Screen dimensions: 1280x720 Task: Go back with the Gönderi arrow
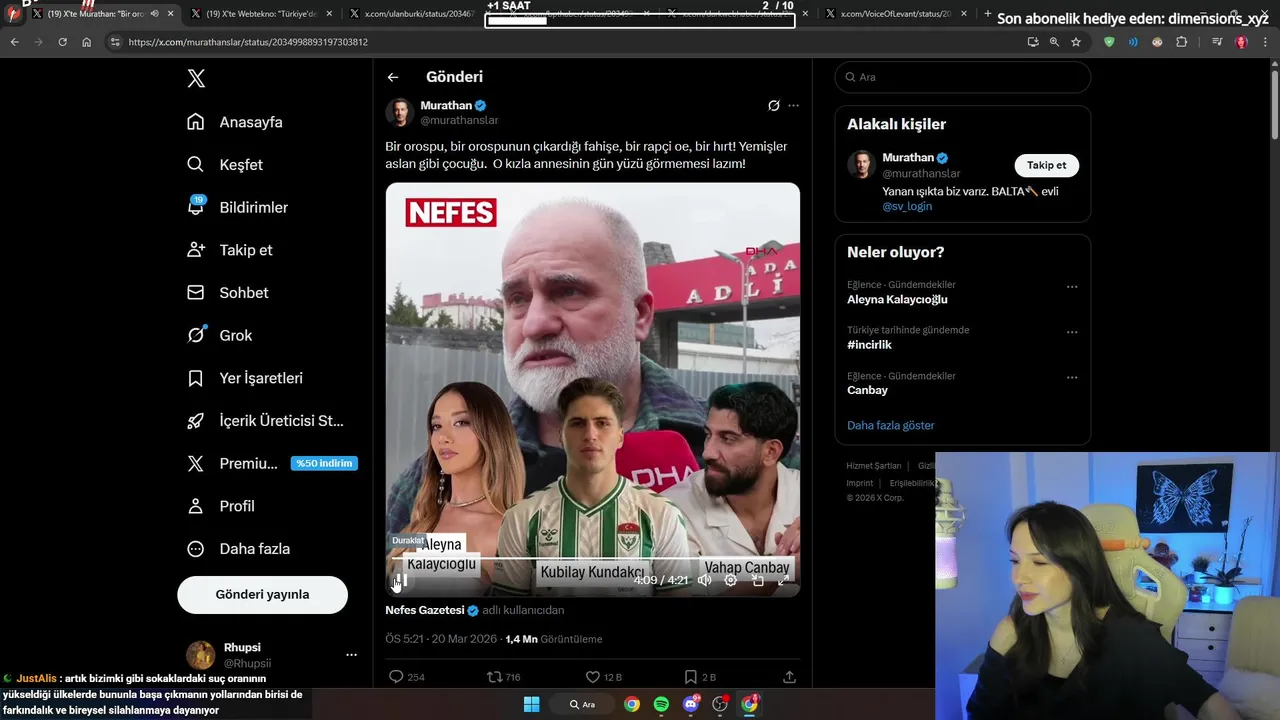(x=393, y=77)
